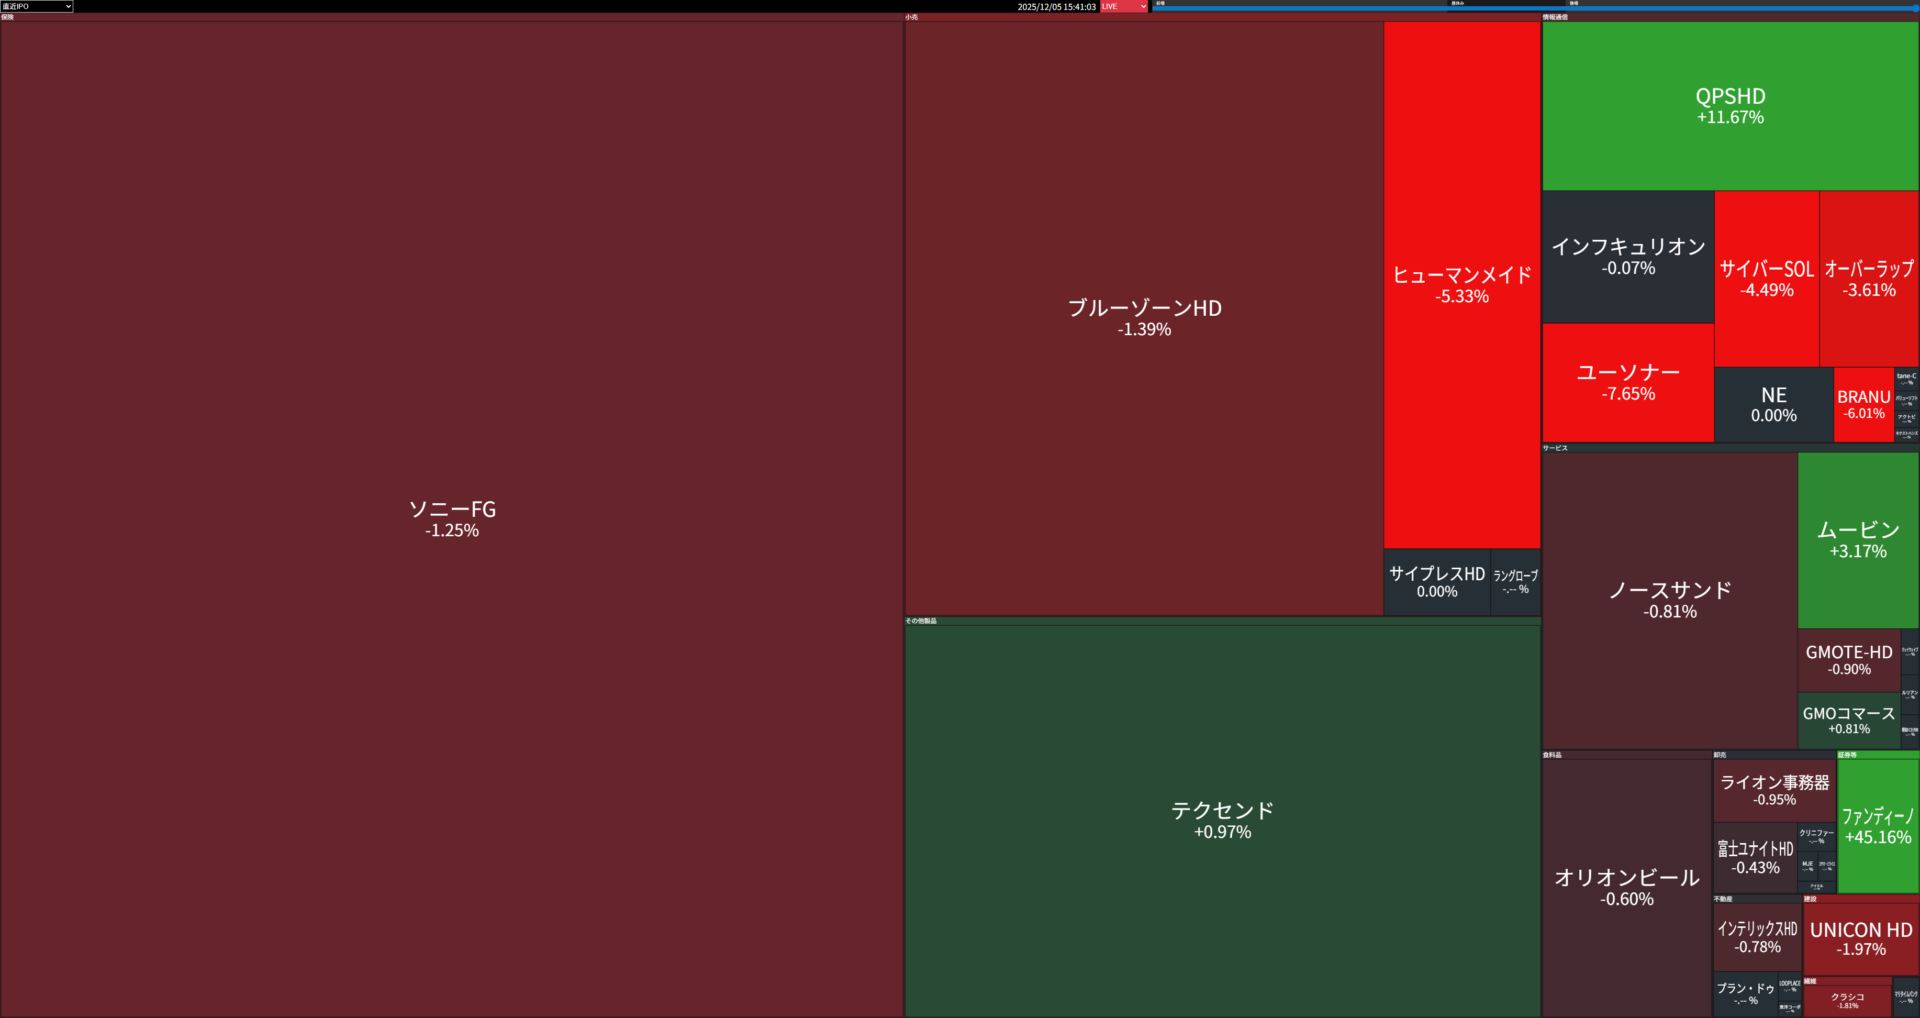Viewport: 1920px width, 1018px height.
Task: Click the インフキュリオン tile
Action: 1628,256
